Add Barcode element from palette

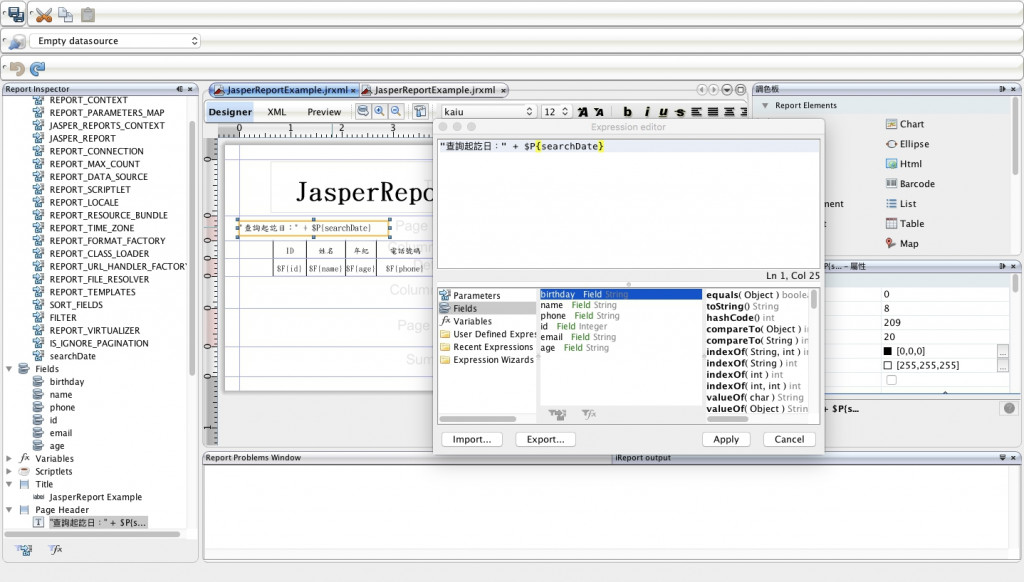pyautogui.click(x=910, y=184)
